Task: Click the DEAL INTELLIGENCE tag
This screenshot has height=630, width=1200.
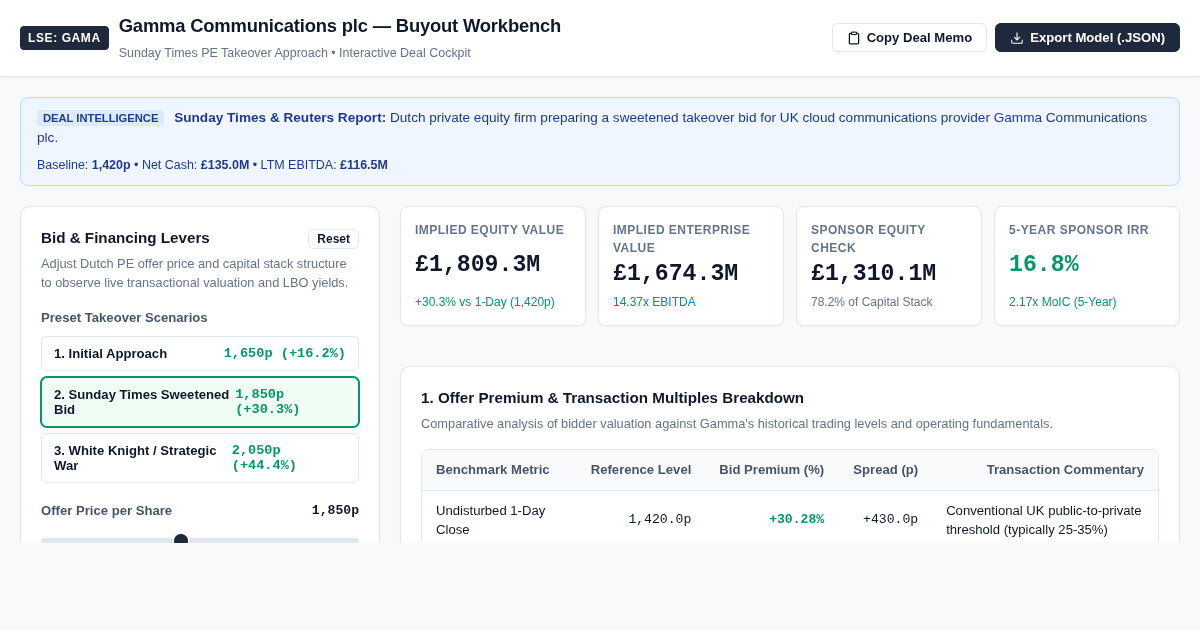Action: 100,118
